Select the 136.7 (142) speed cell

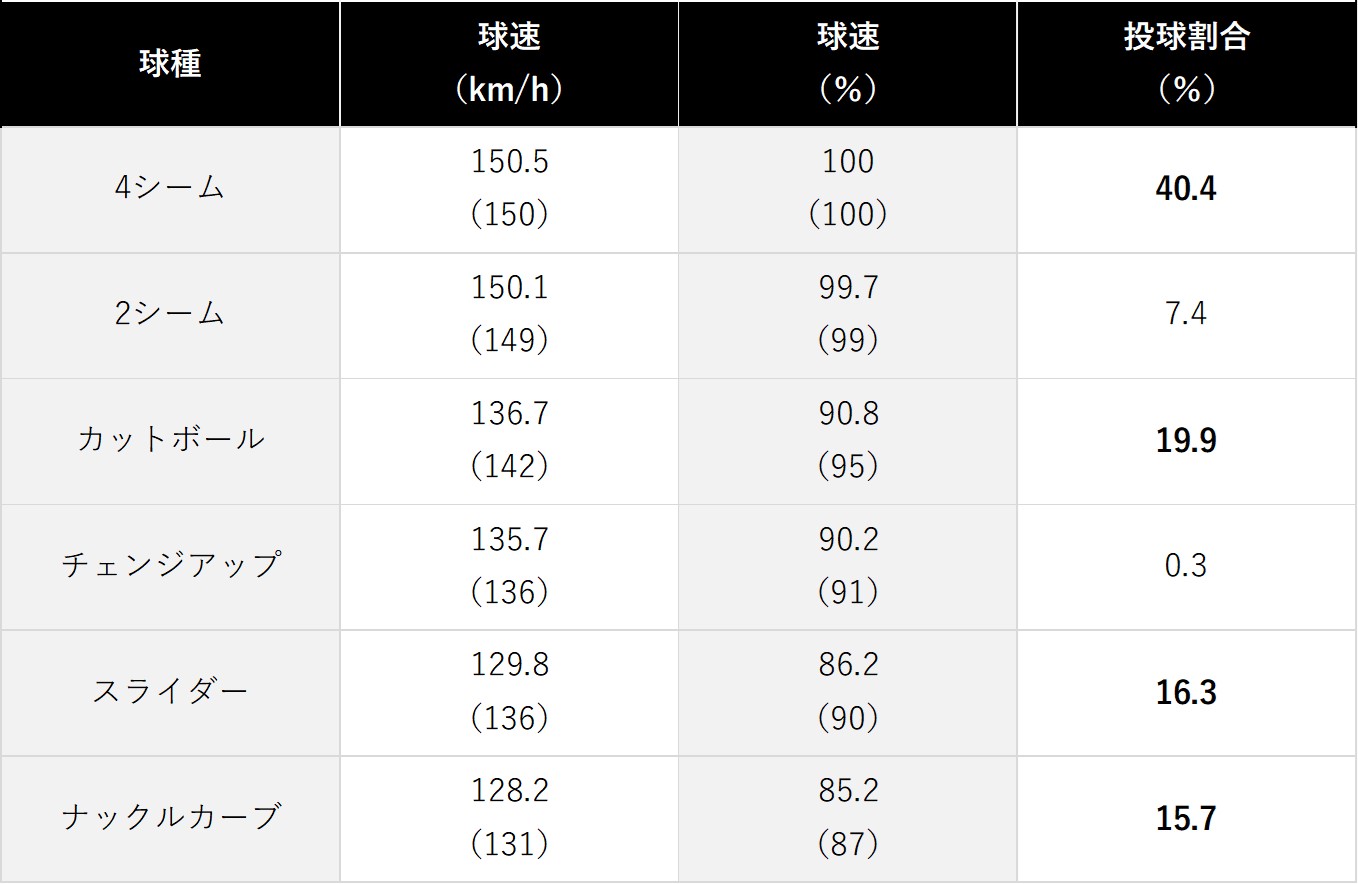coord(509,442)
